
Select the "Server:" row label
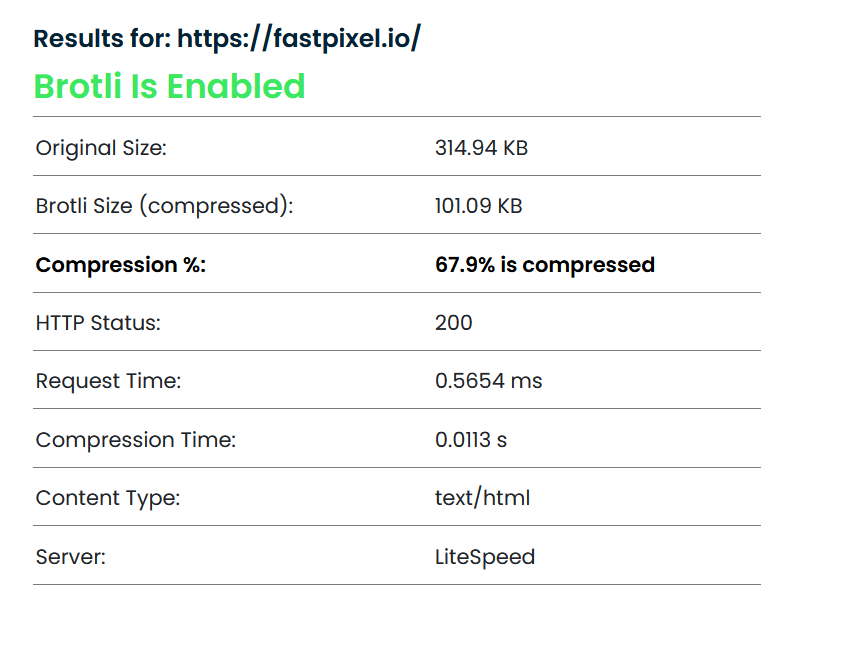70,557
